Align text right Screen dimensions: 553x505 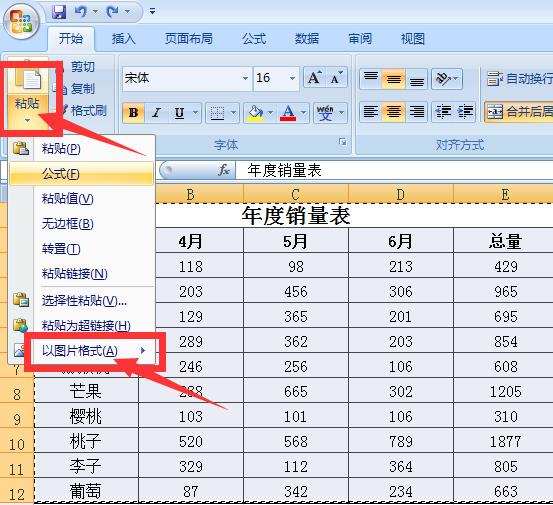coord(417,112)
